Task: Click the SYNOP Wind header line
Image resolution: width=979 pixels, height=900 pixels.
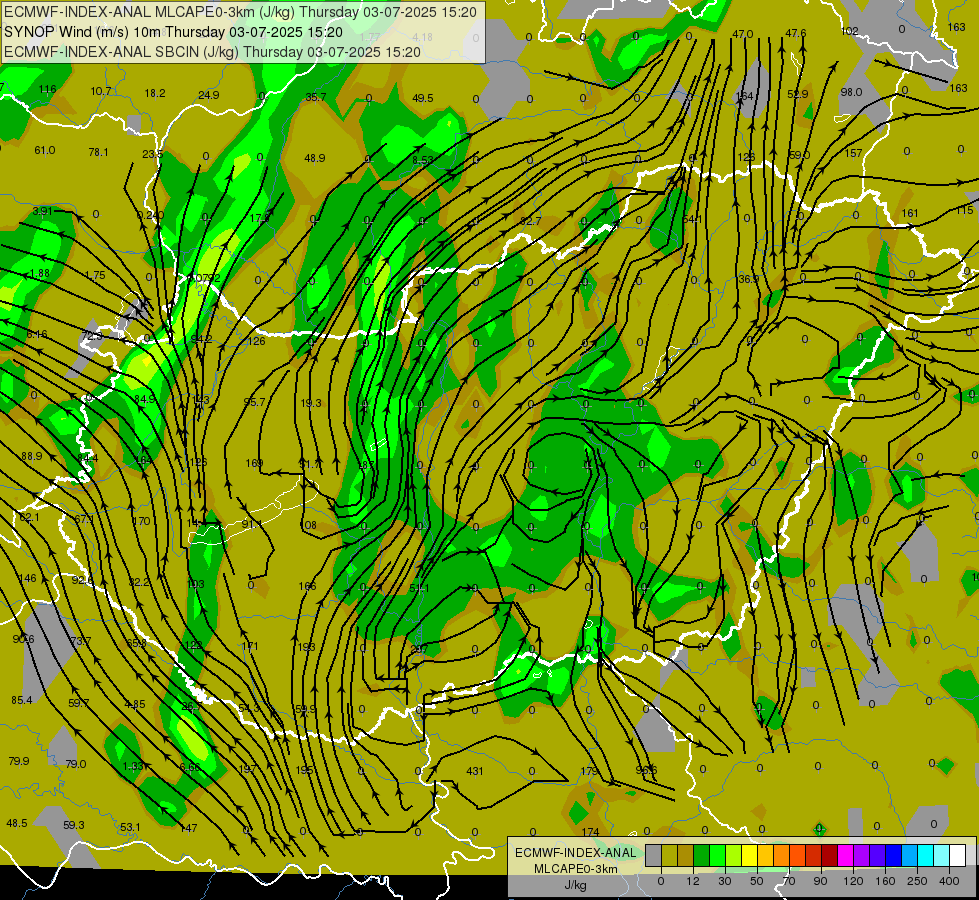Action: coord(174,32)
